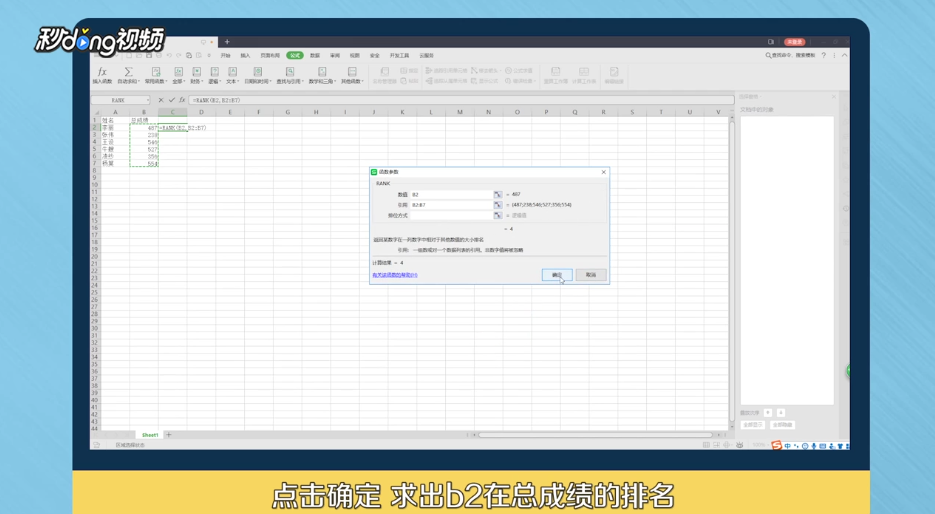Image resolution: width=935 pixels, height=514 pixels.
Task: Switch to the 视图 ribbon tab
Action: click(x=355, y=55)
